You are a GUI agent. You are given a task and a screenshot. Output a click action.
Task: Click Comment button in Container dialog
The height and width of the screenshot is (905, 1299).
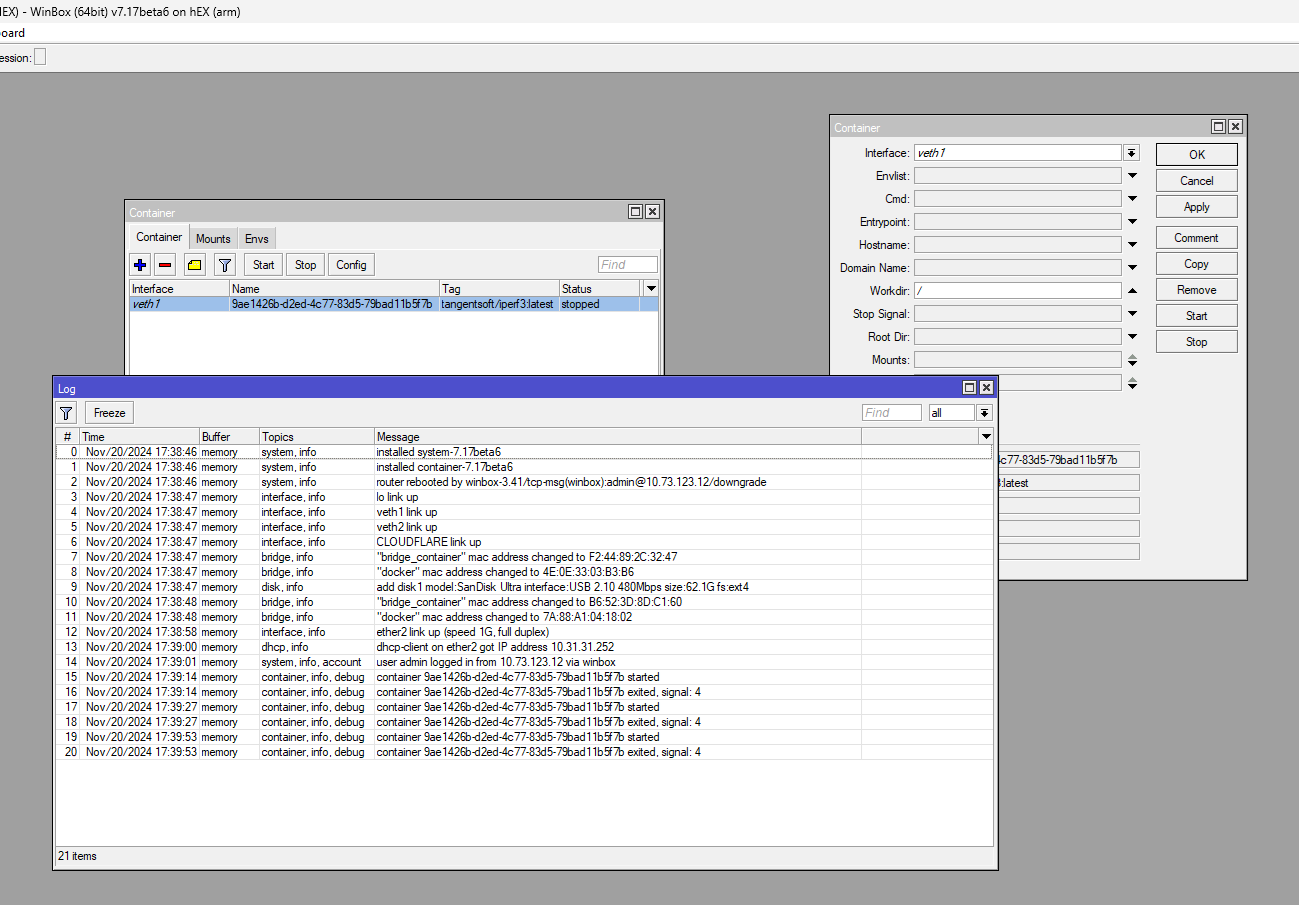1197,238
